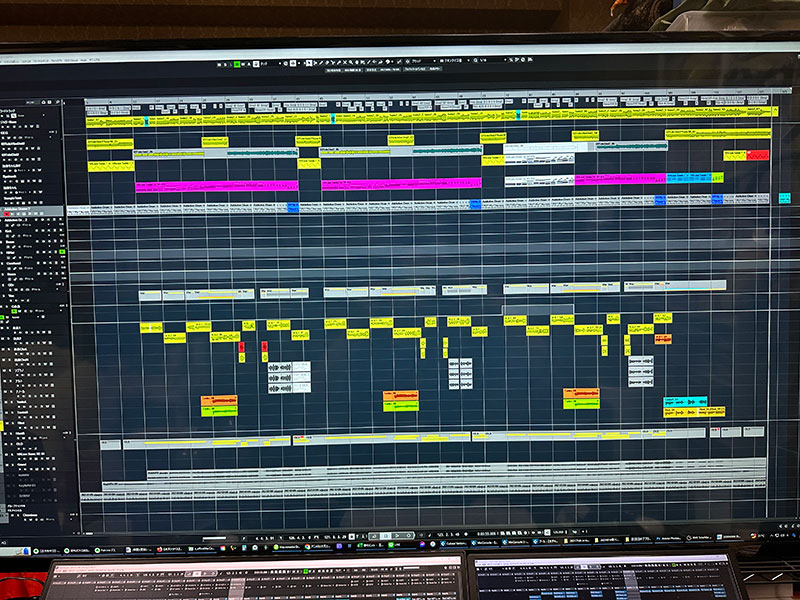Click the grid type icon beside the snap dropdown
The image size is (800, 600).
[442, 61]
